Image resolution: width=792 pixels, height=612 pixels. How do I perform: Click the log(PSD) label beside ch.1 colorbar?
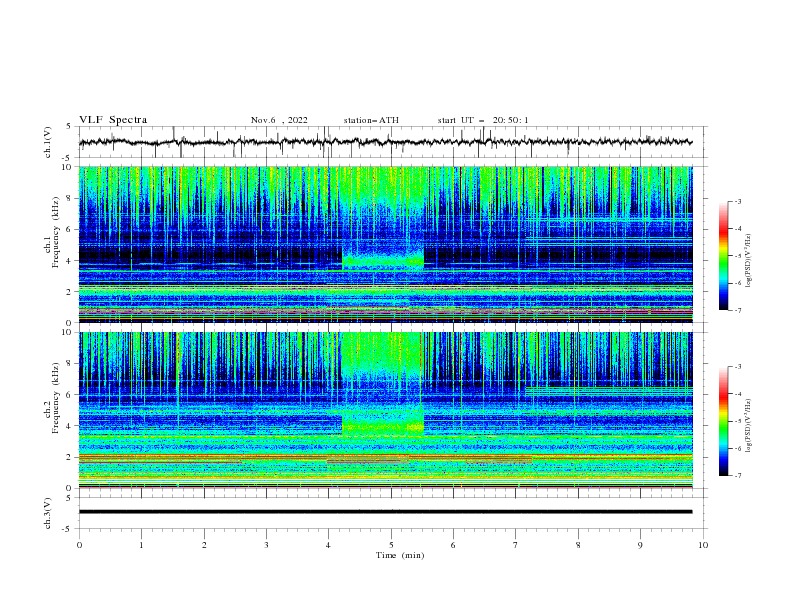[748, 261]
